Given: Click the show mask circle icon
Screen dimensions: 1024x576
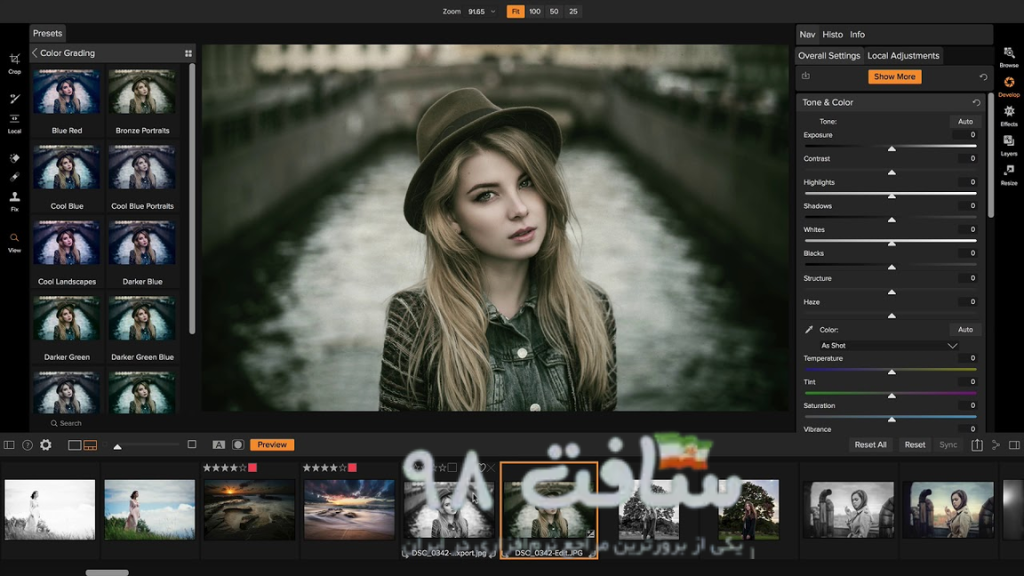Looking at the screenshot, I should (x=238, y=445).
